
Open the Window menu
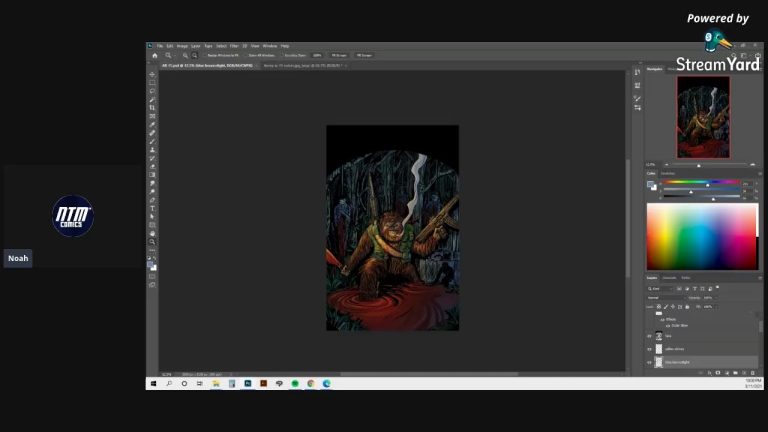coord(270,46)
